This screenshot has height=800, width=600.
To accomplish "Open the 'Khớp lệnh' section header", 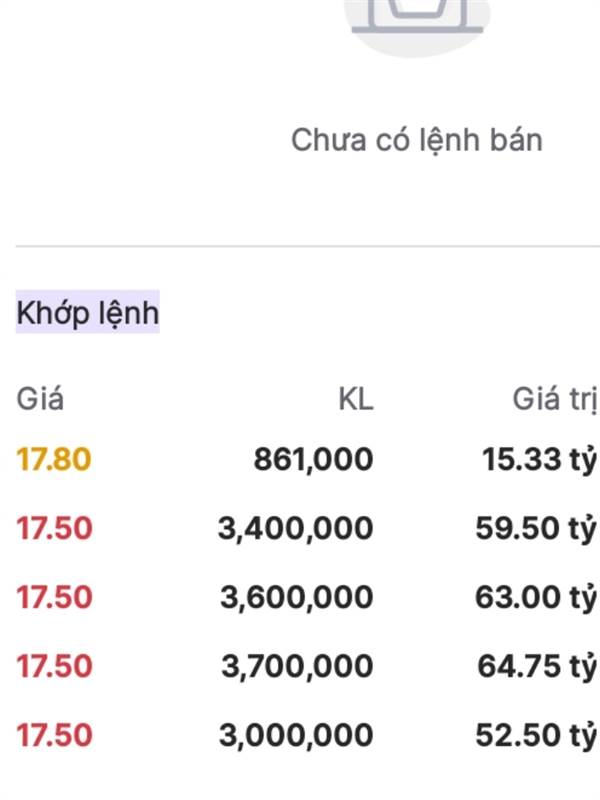I will point(88,312).
